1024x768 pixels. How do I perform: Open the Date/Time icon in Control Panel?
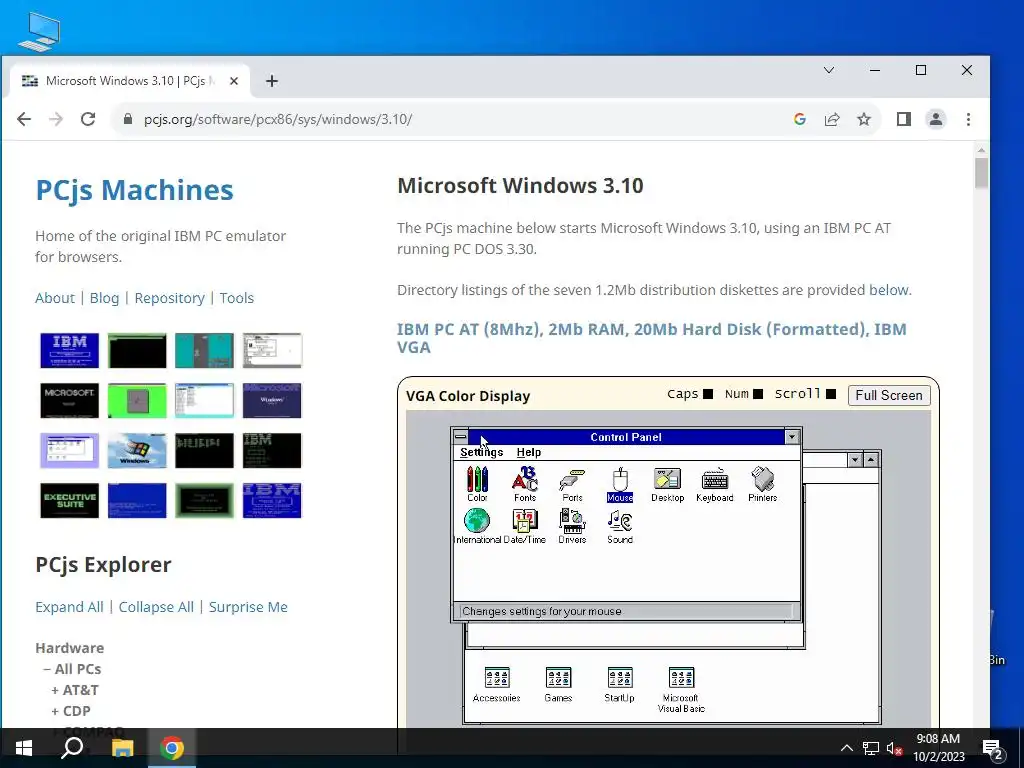(524, 526)
